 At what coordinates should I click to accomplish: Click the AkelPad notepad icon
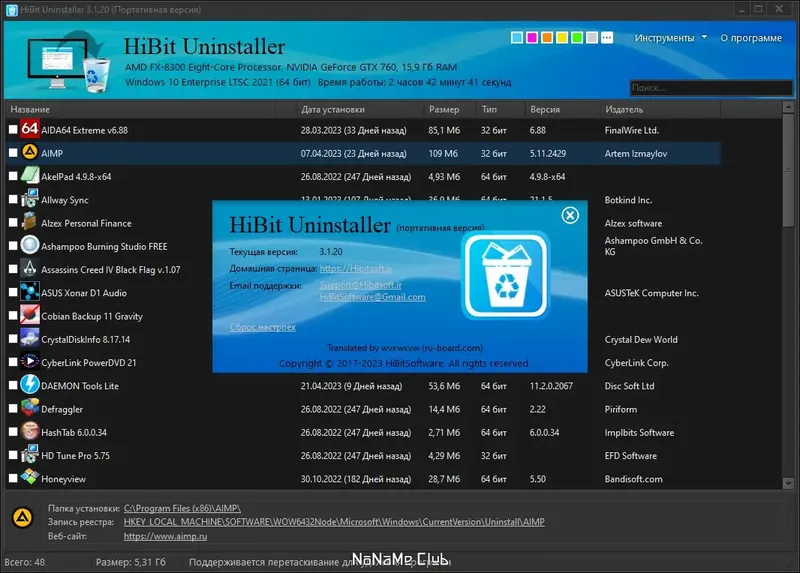30,176
